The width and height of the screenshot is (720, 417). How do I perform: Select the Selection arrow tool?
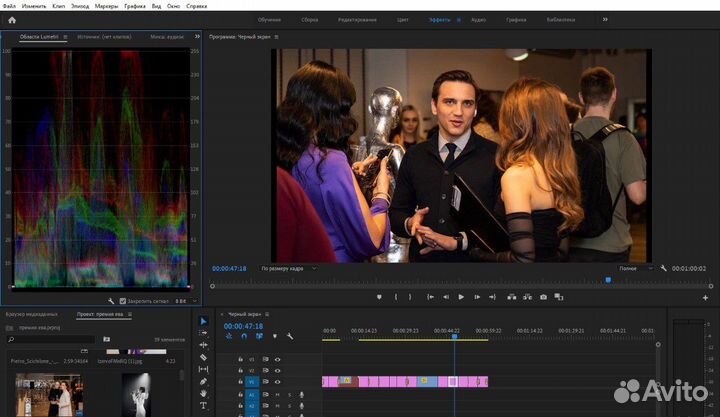203,321
